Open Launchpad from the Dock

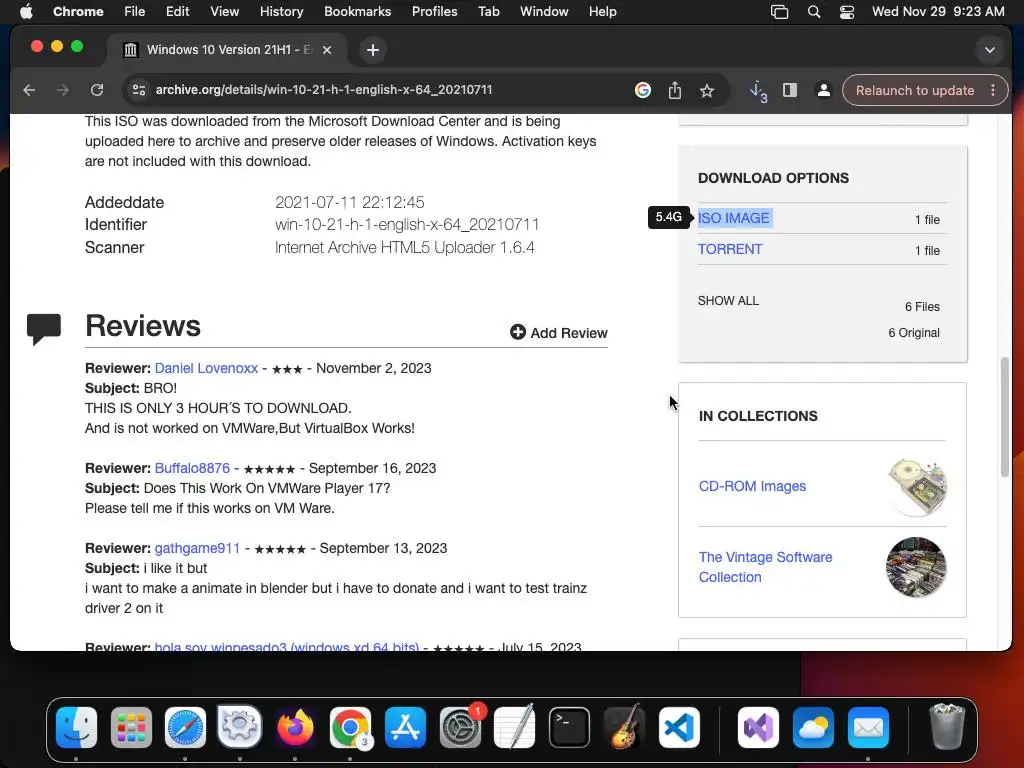[x=131, y=727]
